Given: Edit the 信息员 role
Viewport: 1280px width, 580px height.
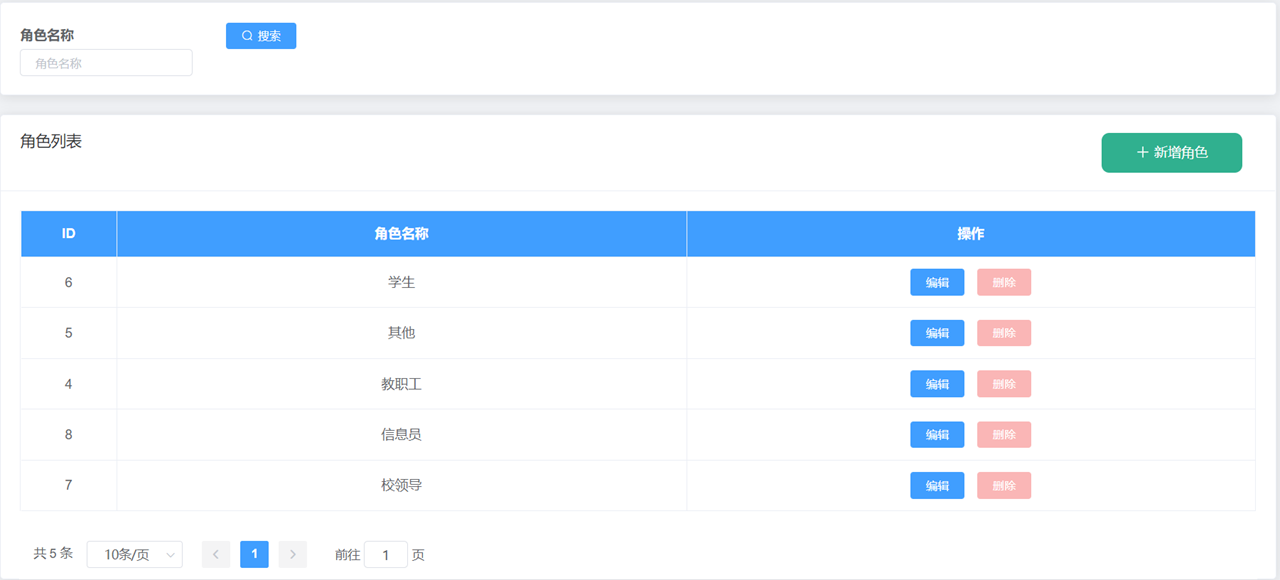Looking at the screenshot, I should [936, 435].
